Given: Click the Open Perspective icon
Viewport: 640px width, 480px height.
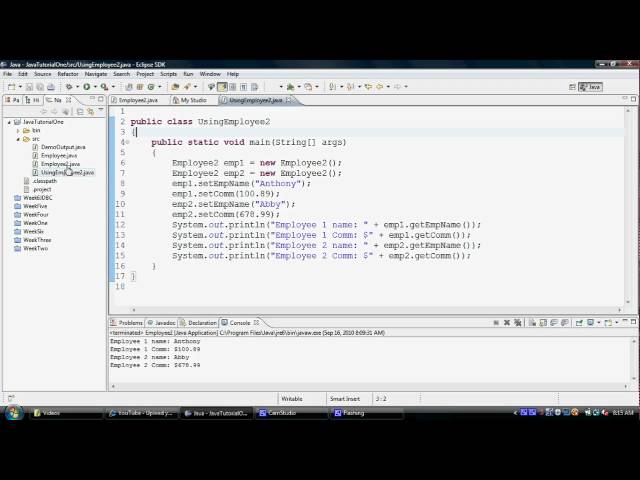Looking at the screenshot, I should (x=572, y=87).
